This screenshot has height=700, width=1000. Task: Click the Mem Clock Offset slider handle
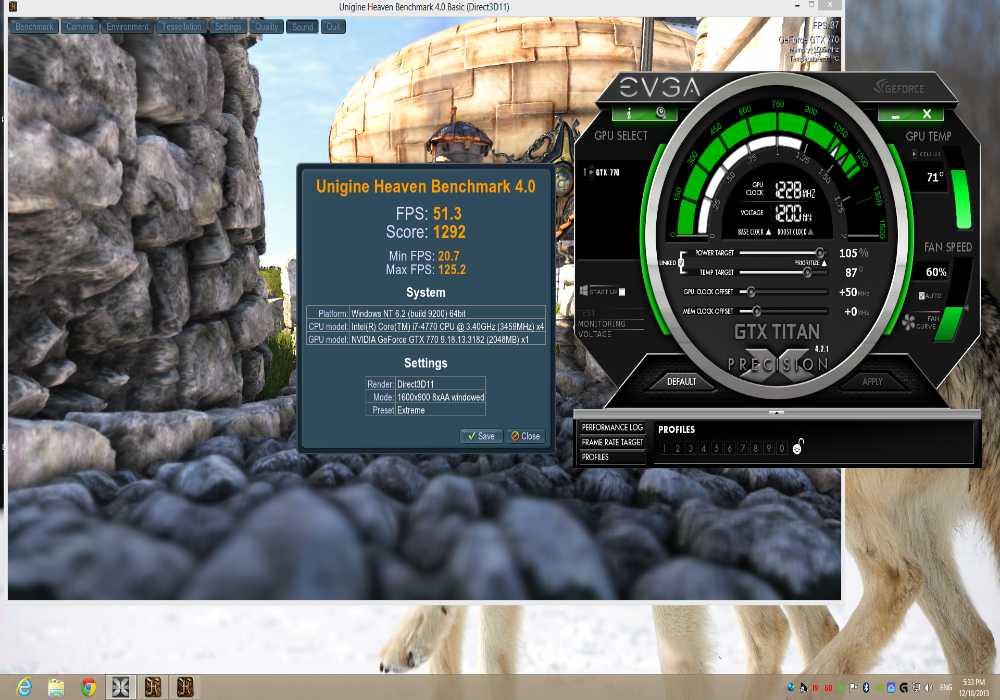756,311
